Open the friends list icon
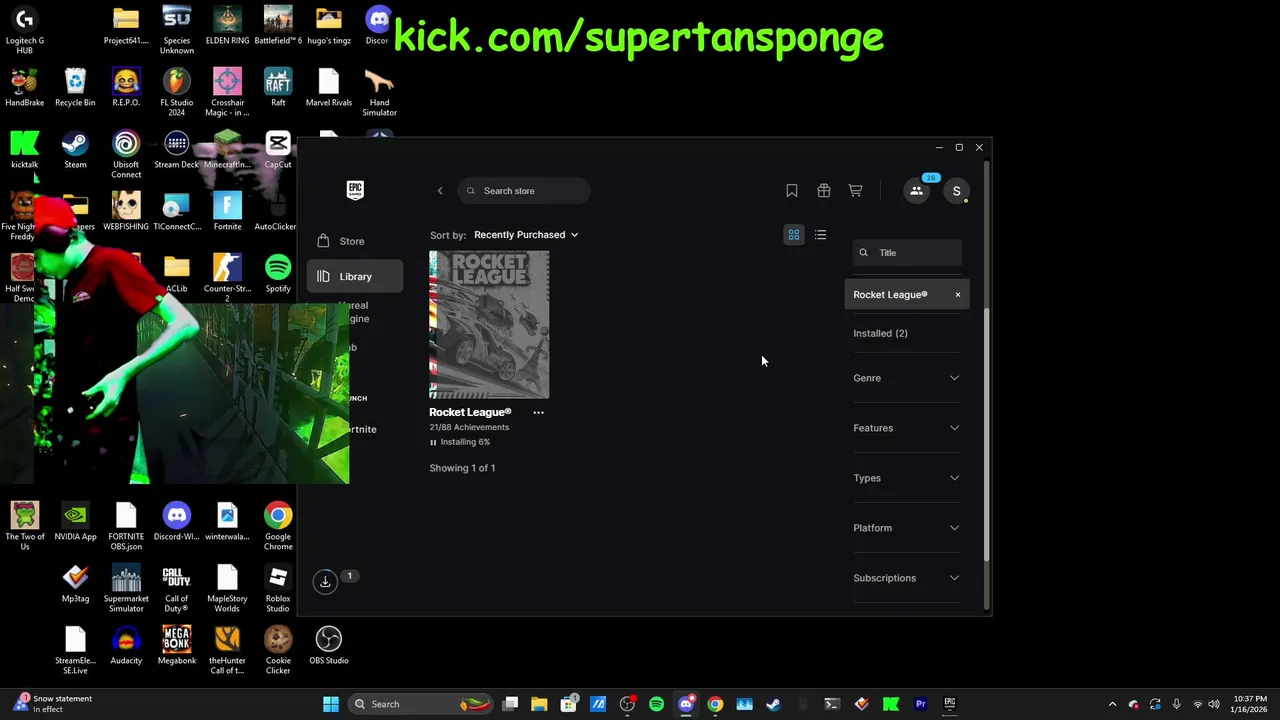Viewport: 1280px width, 720px height. point(917,191)
